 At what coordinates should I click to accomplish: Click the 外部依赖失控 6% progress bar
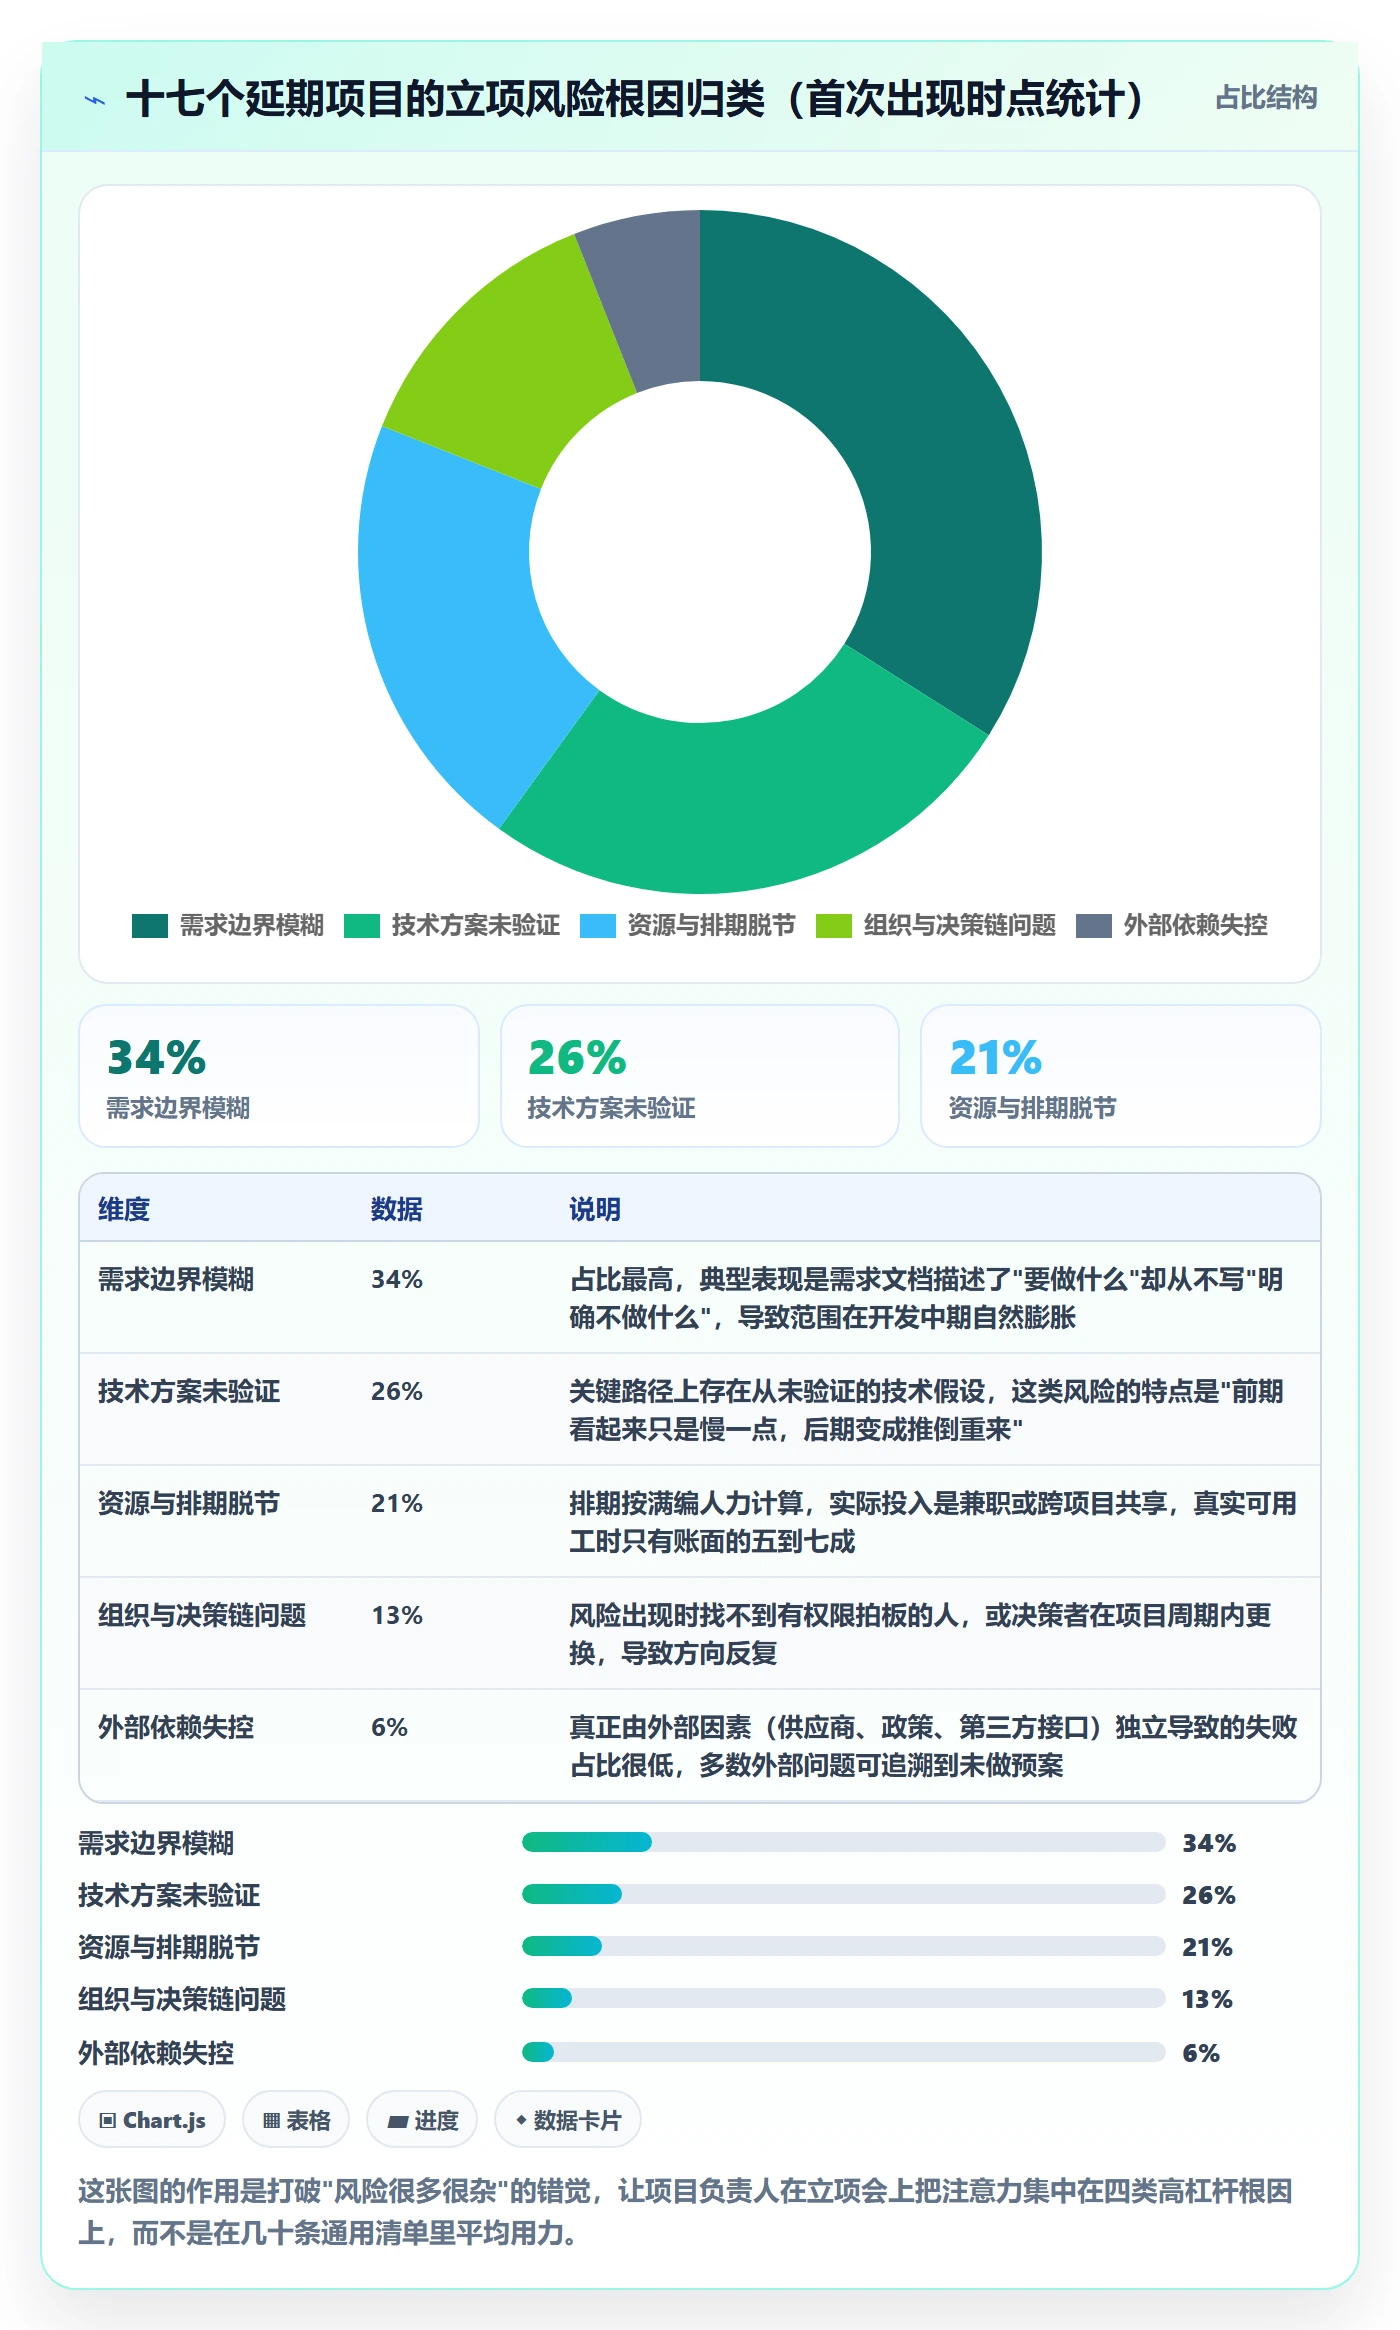tap(844, 2052)
